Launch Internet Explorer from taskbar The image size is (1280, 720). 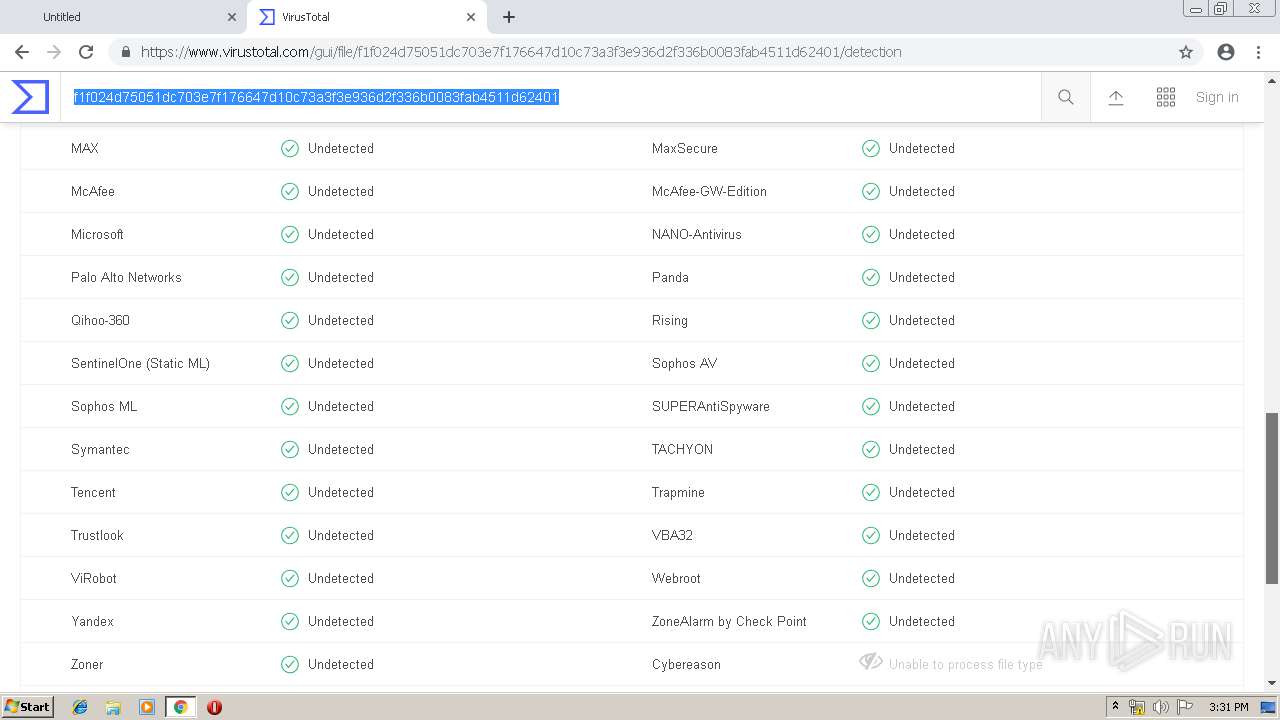point(80,707)
